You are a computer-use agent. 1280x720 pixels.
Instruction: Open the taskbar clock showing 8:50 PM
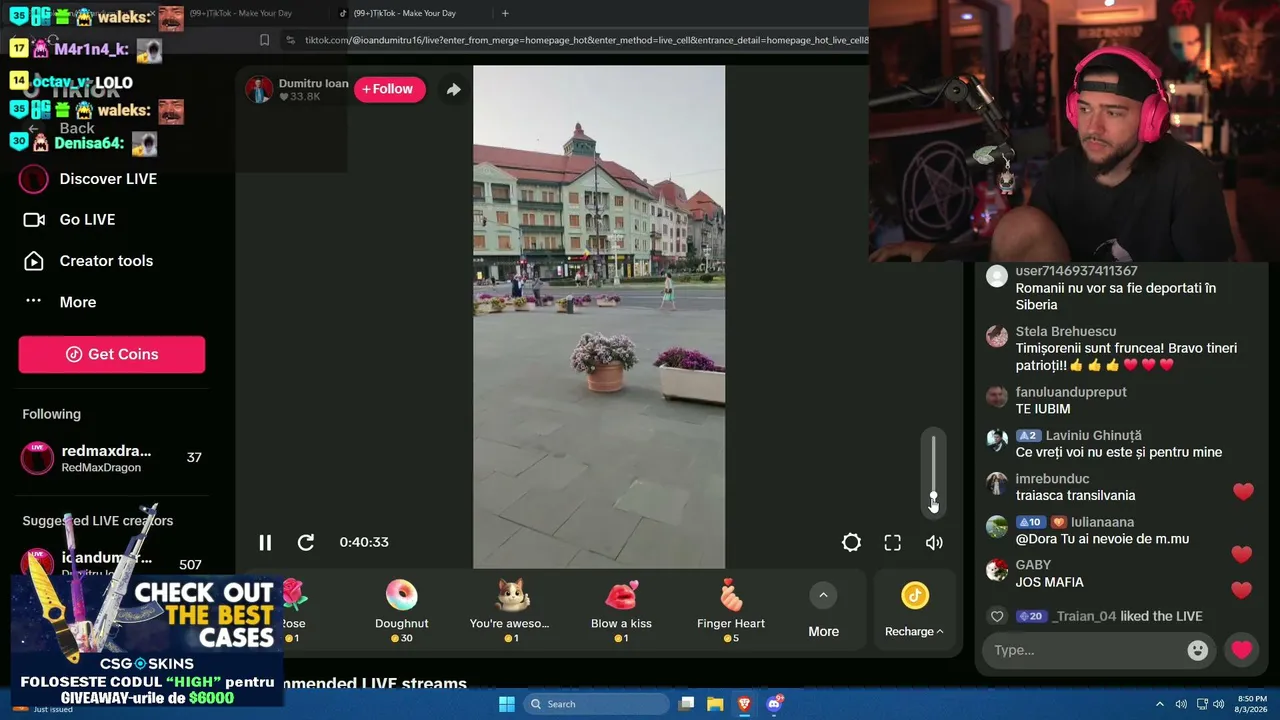(1252, 704)
